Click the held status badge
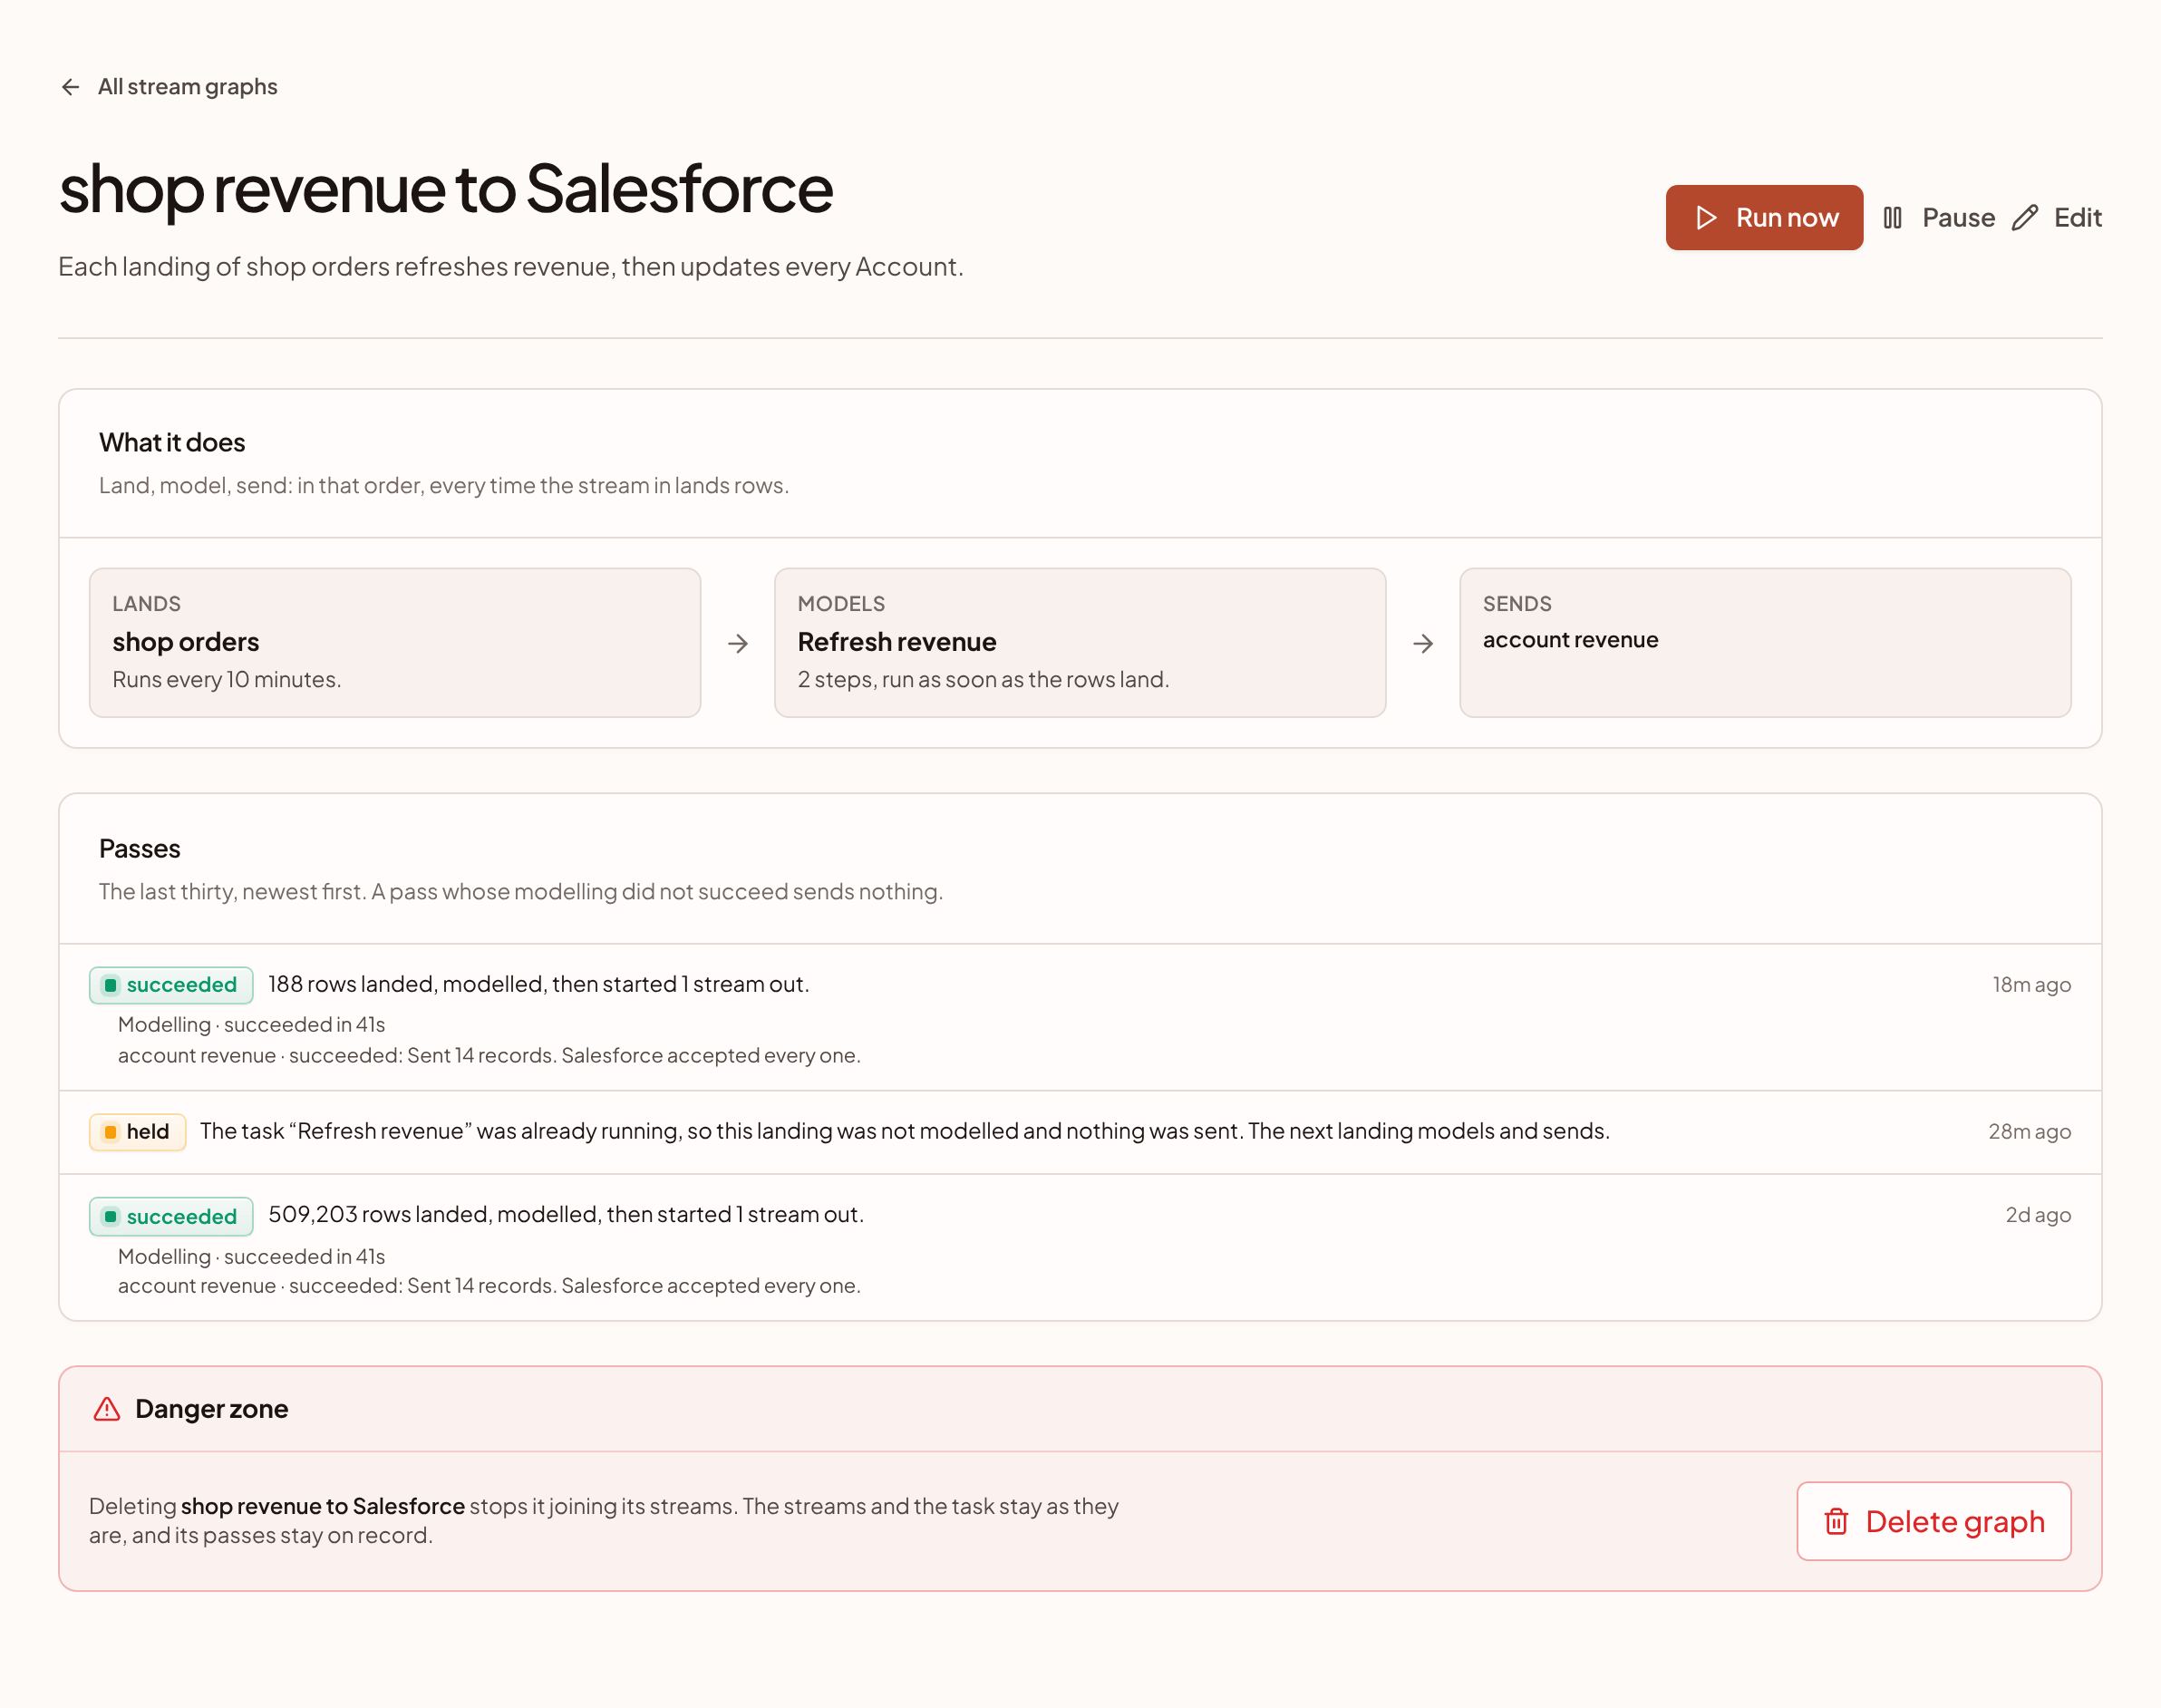2161x1708 pixels. [x=137, y=1132]
